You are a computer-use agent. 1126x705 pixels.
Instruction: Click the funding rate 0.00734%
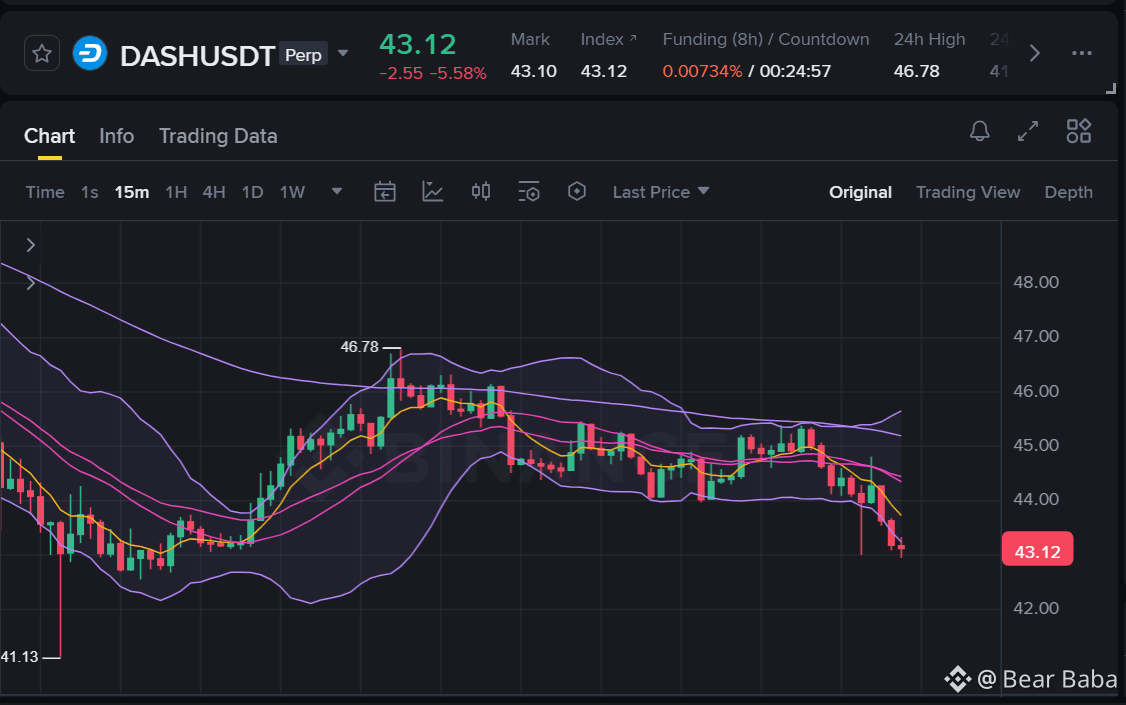click(x=702, y=71)
